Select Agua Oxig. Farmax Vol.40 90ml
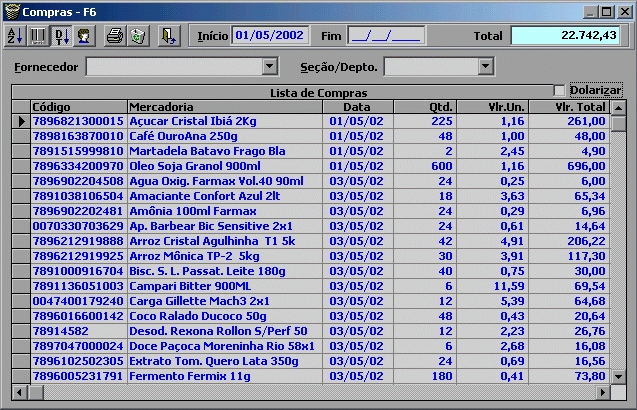The height and width of the screenshot is (410, 637). point(217,181)
